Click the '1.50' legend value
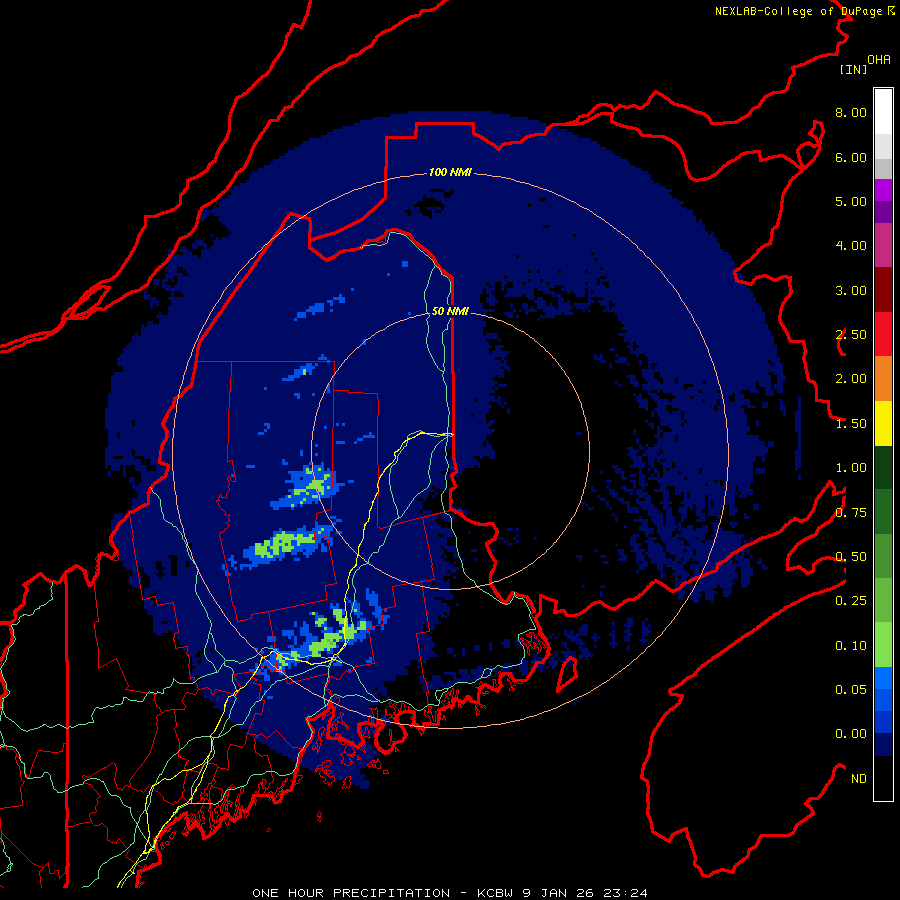Screen dimensions: 900x900 [x=851, y=424]
